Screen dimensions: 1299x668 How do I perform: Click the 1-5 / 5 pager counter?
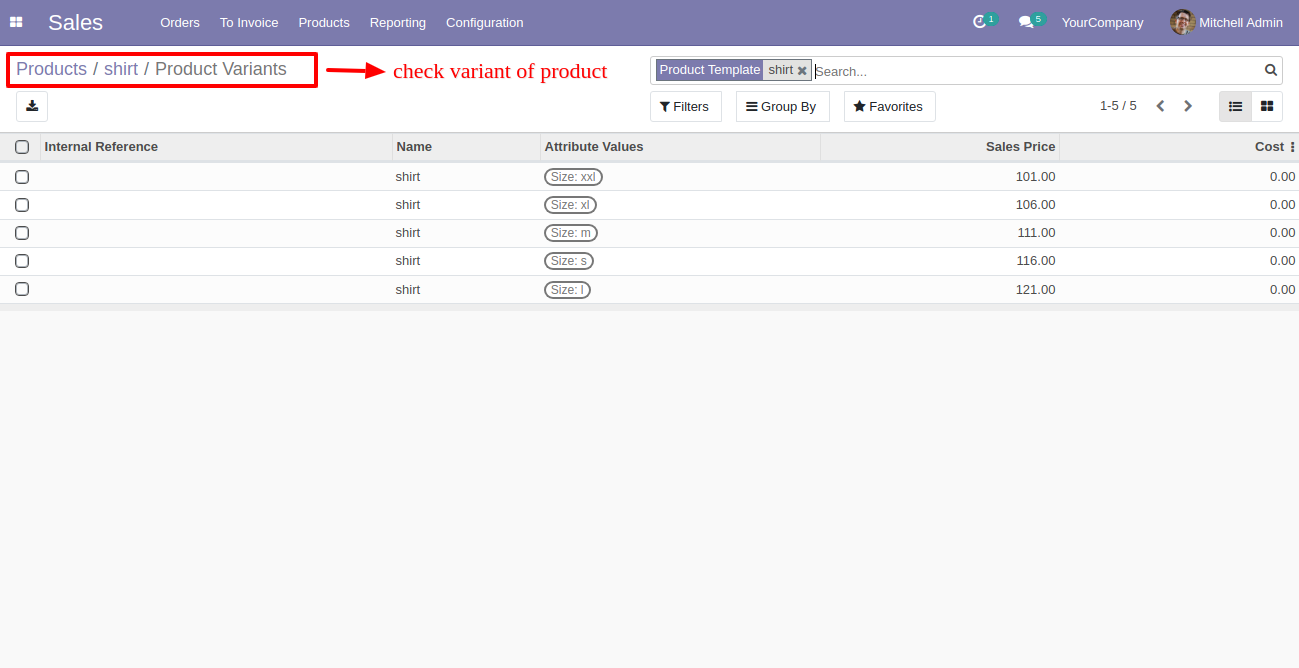pos(1118,106)
